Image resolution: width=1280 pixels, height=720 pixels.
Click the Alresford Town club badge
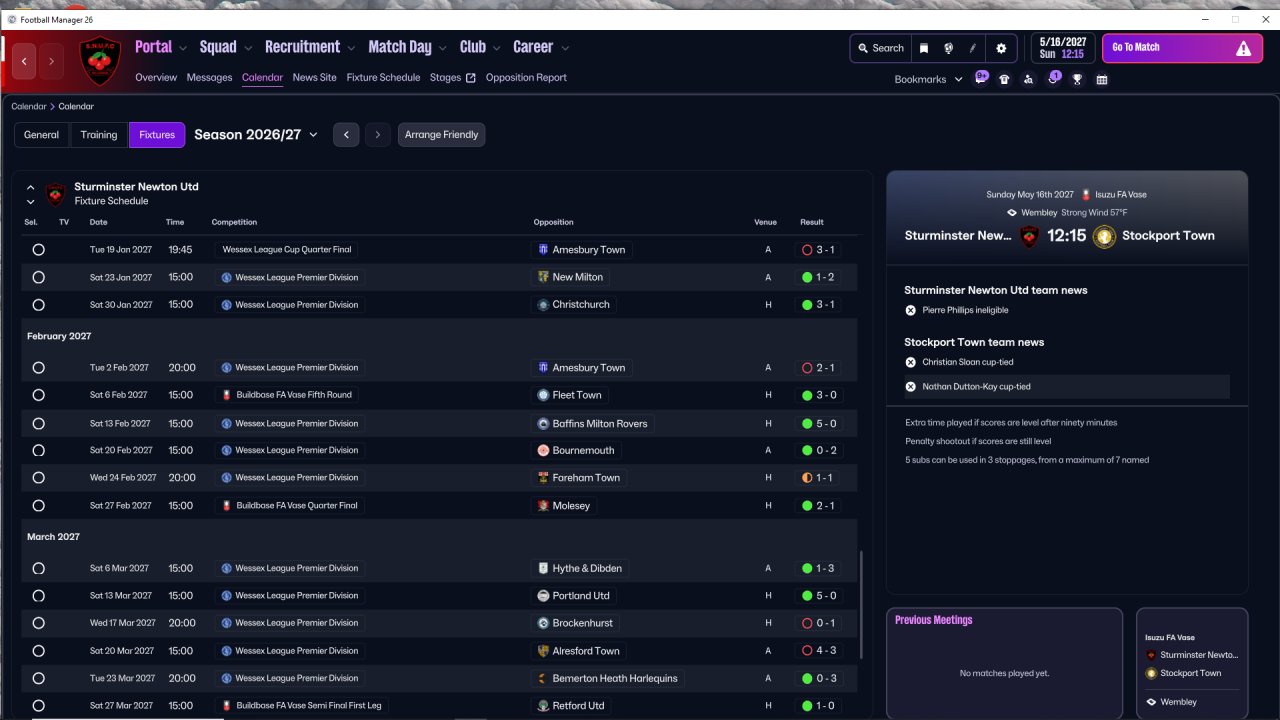pyautogui.click(x=543, y=651)
